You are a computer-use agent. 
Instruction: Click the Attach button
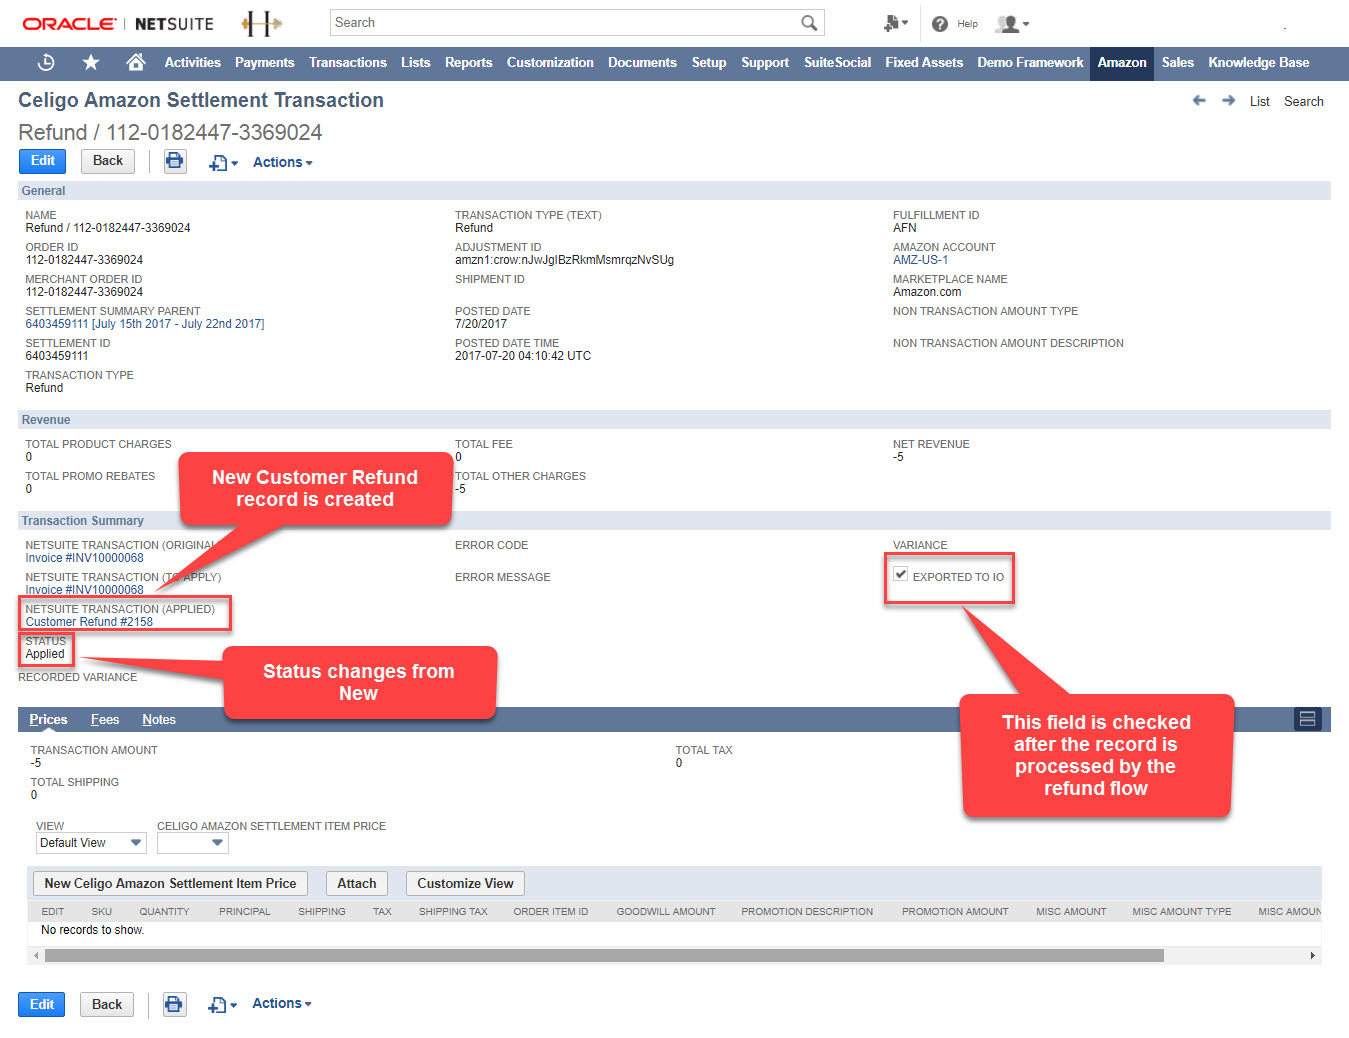tap(357, 883)
